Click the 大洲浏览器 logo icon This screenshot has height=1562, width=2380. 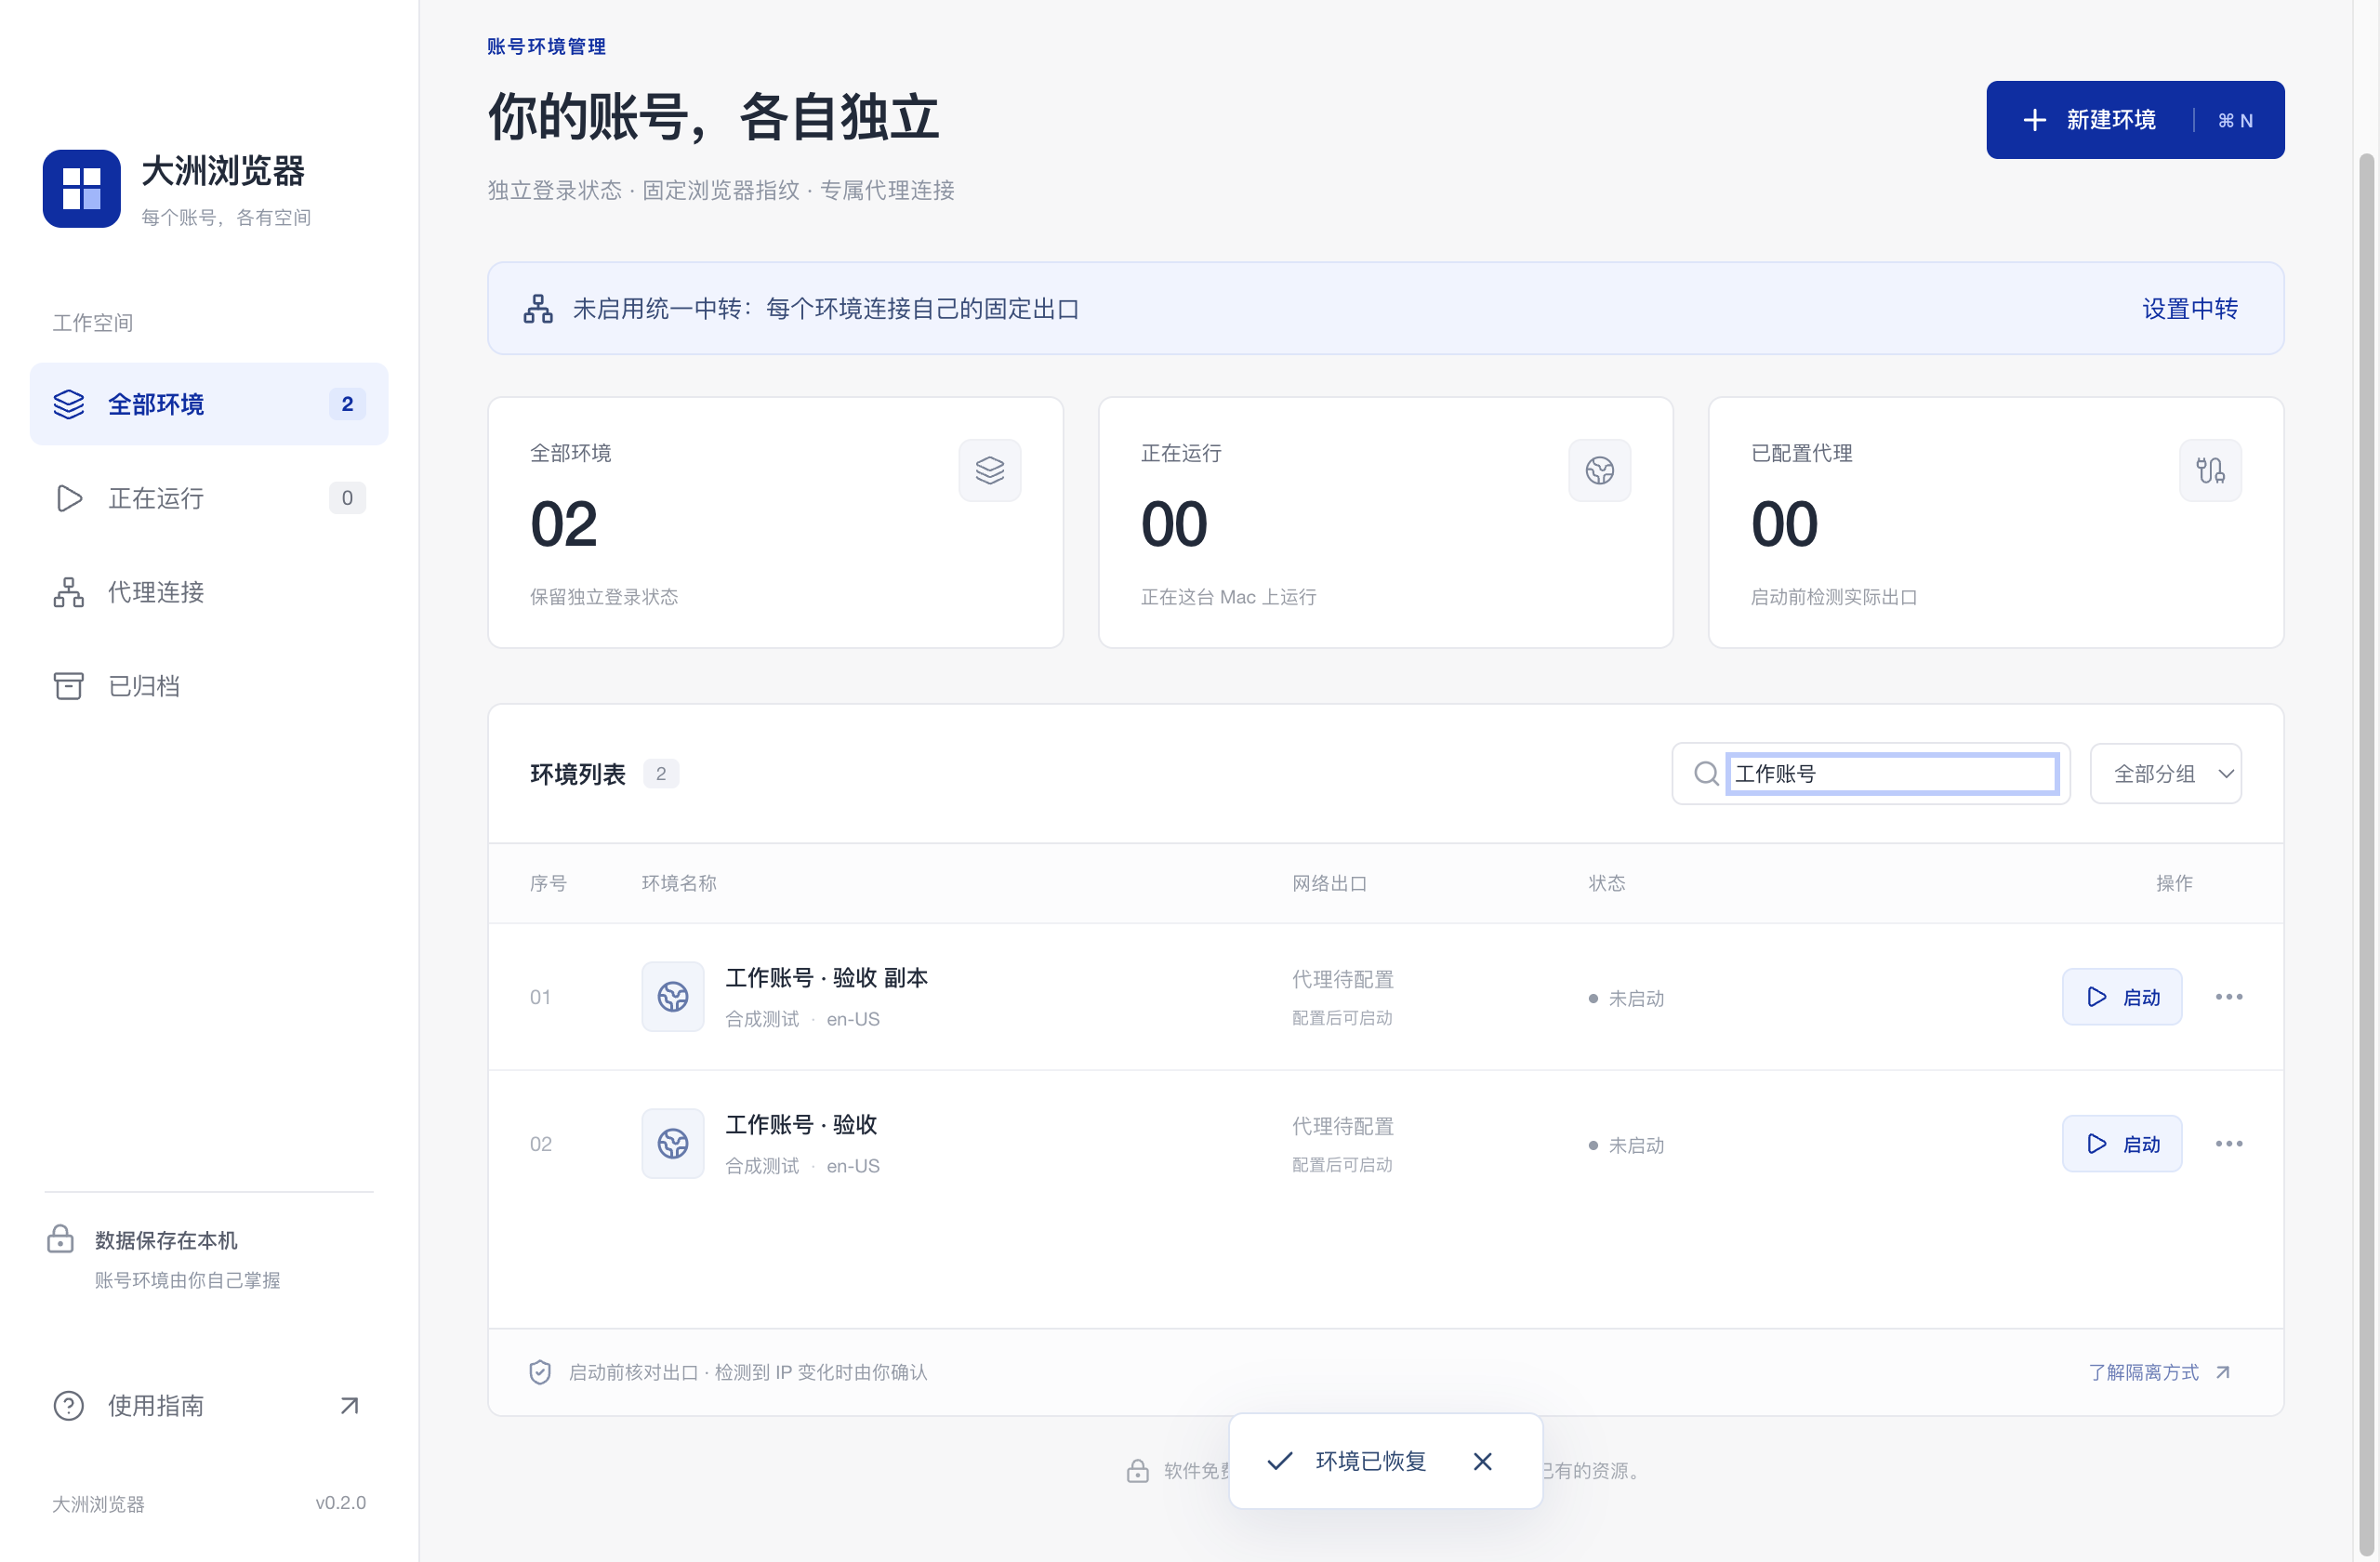click(81, 189)
